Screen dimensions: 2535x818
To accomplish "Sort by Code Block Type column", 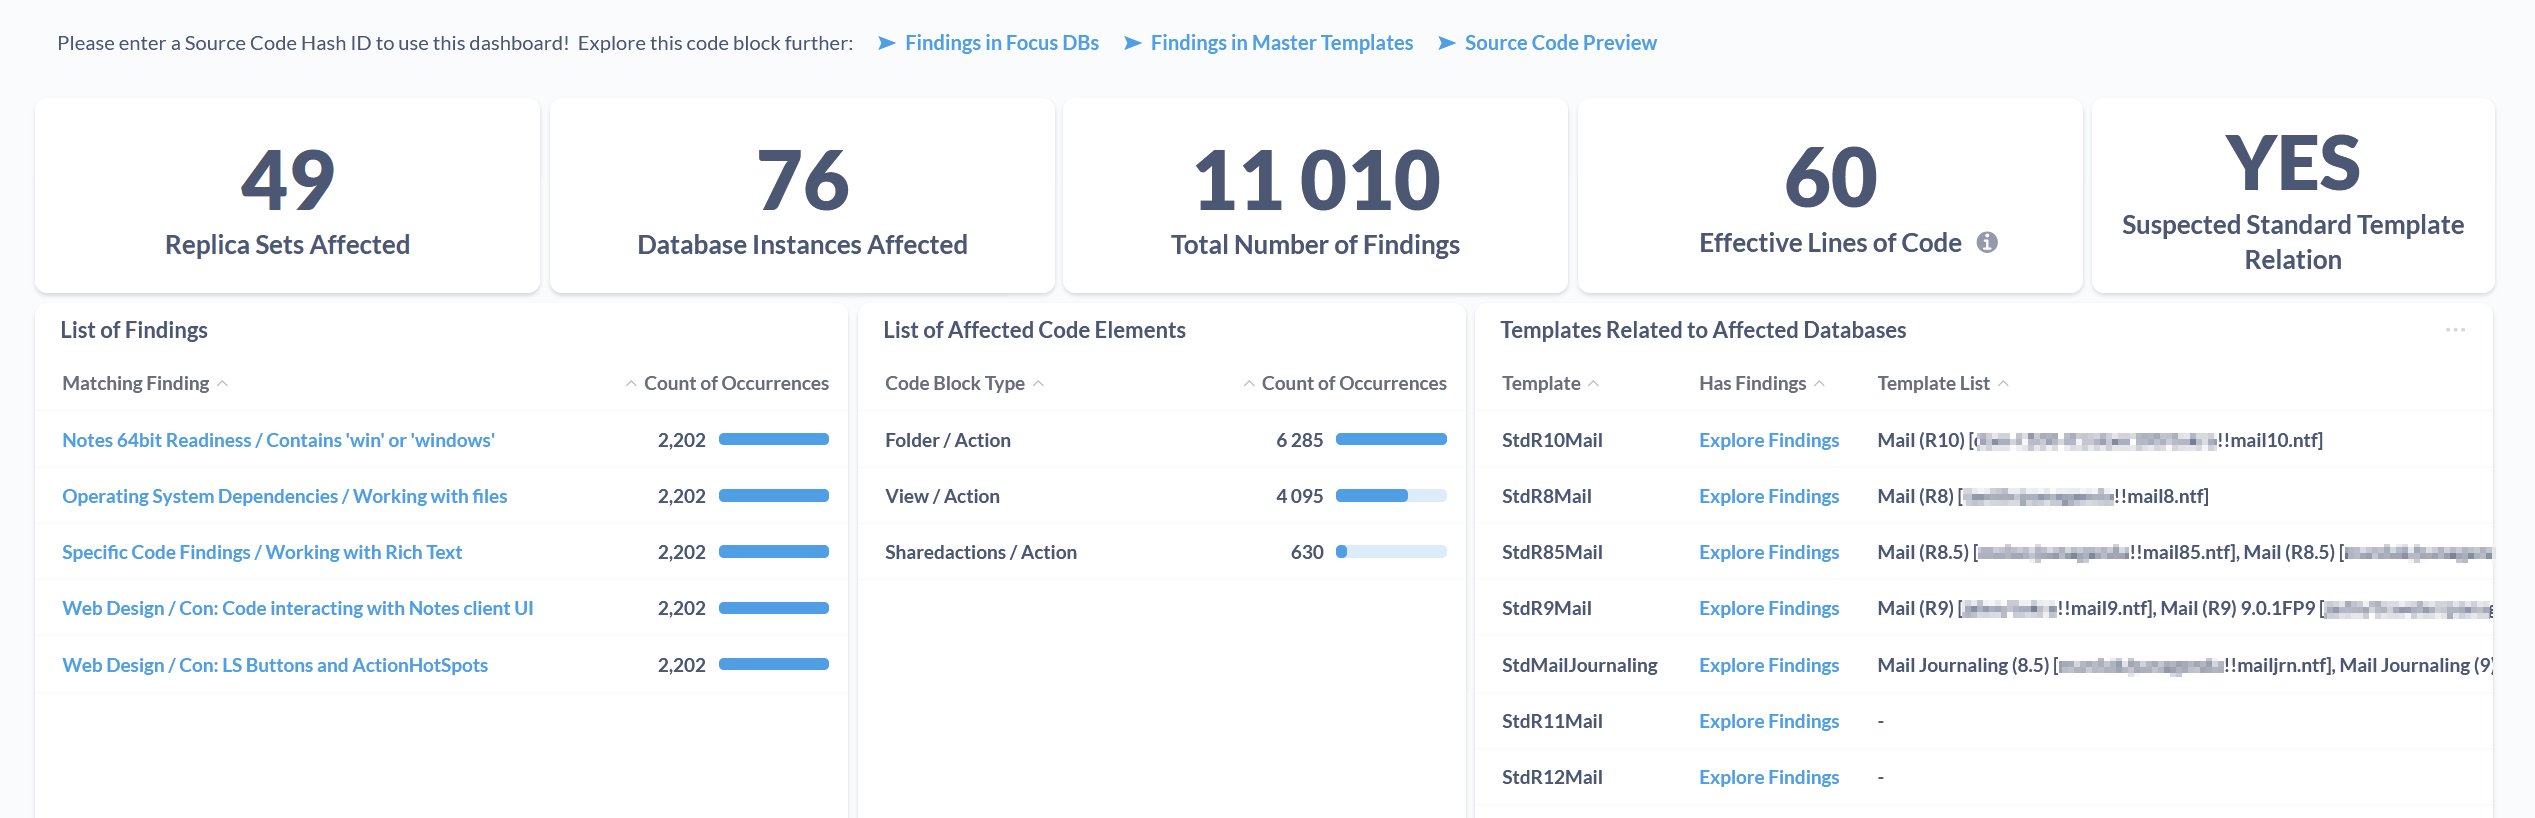I will coord(954,384).
